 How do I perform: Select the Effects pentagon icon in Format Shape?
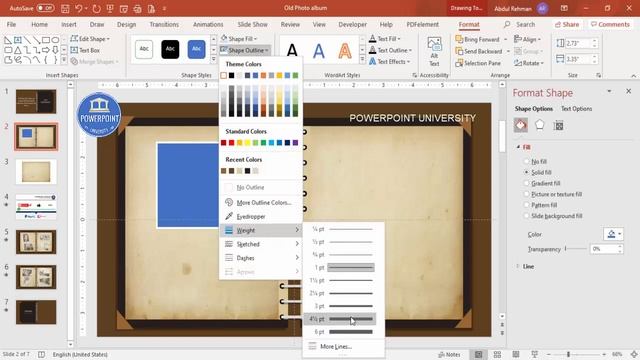(540, 125)
